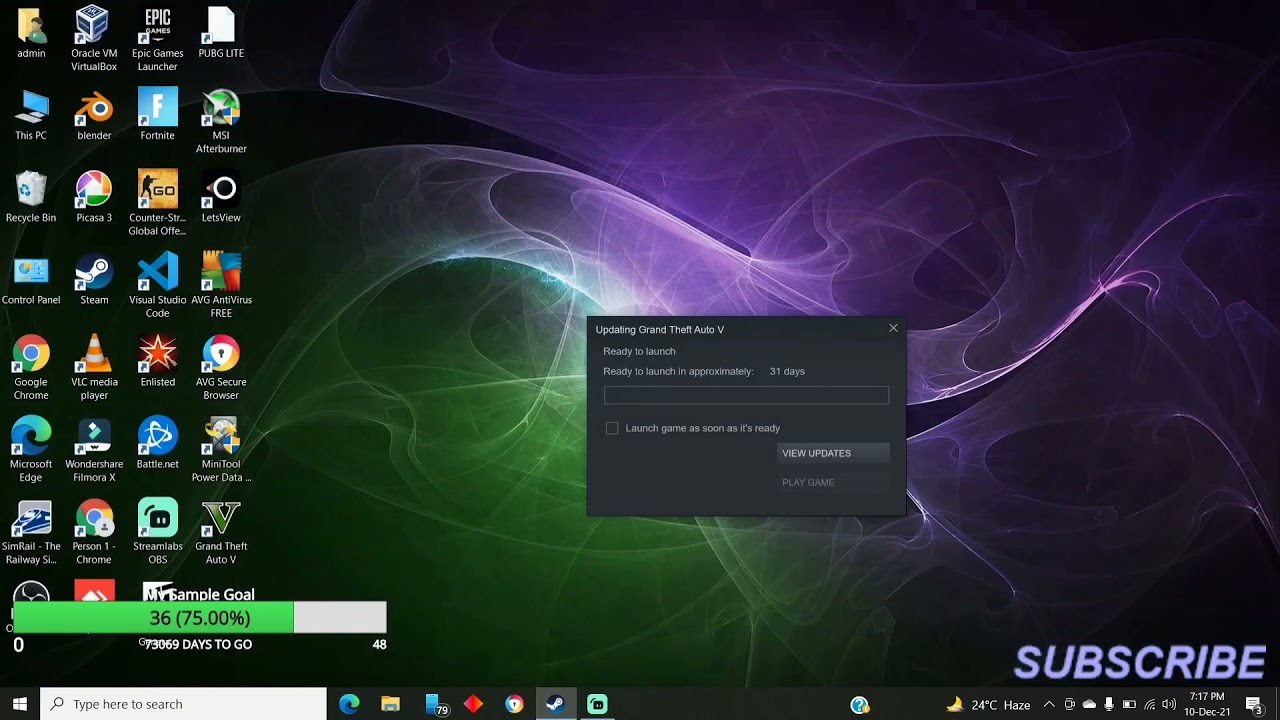Image resolution: width=1280 pixels, height=720 pixels.
Task: Launch Microsoft Edge desktop shortcut
Action: [x=31, y=449]
